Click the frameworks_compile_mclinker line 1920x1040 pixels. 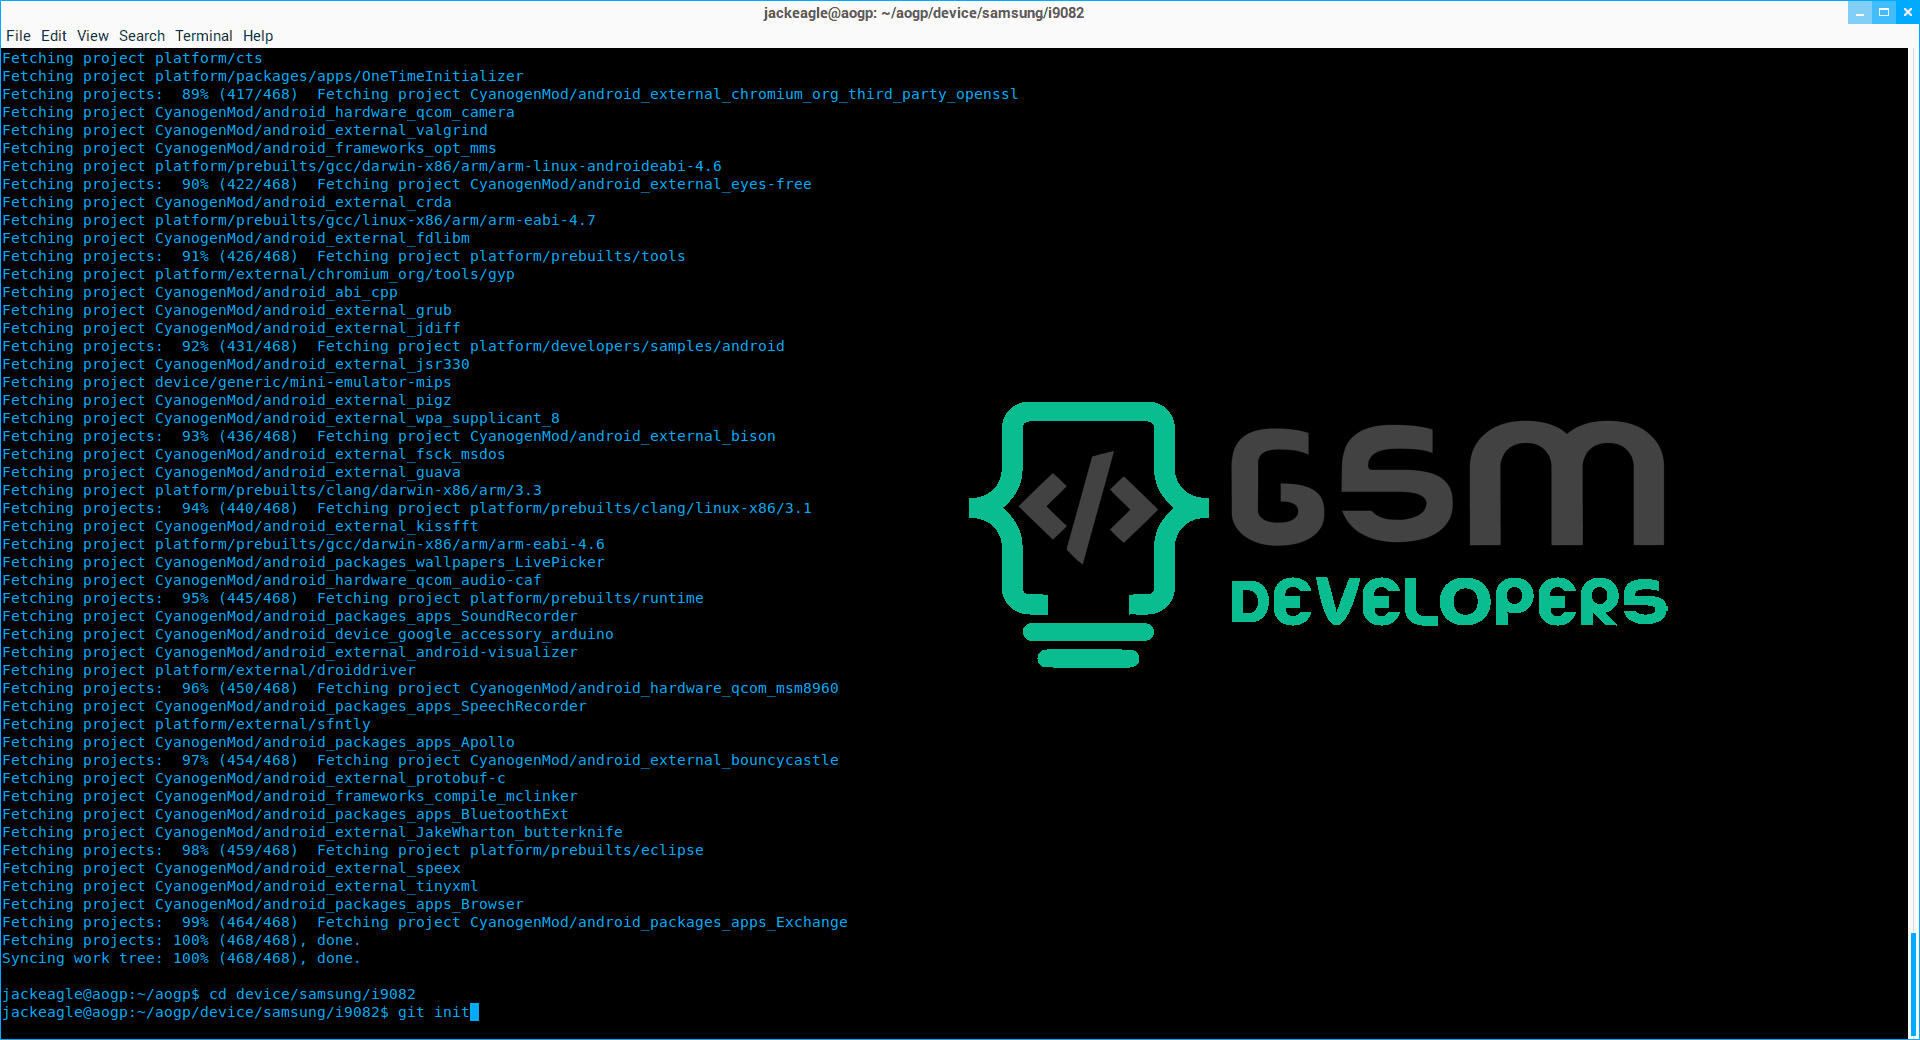(290, 796)
